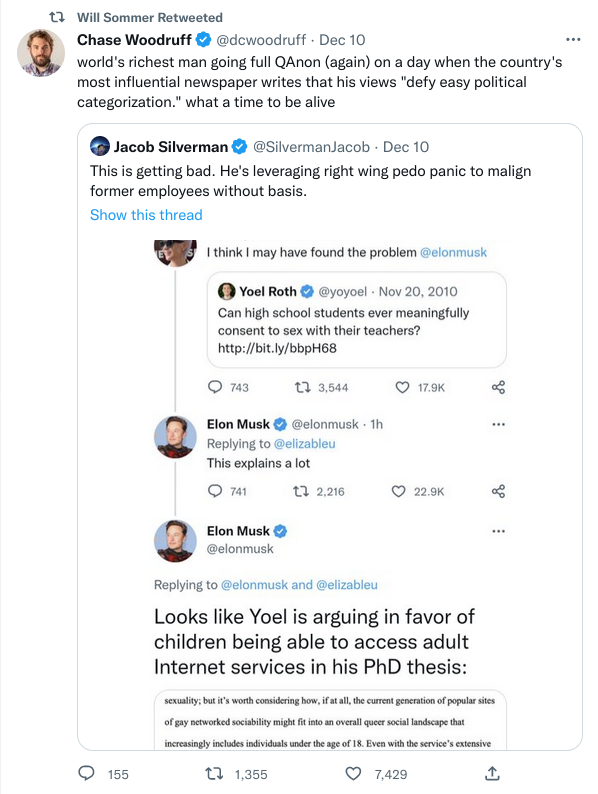Like Elon Musk's 'This explains a lot' reply
This screenshot has height=794, width=598.
(399, 491)
